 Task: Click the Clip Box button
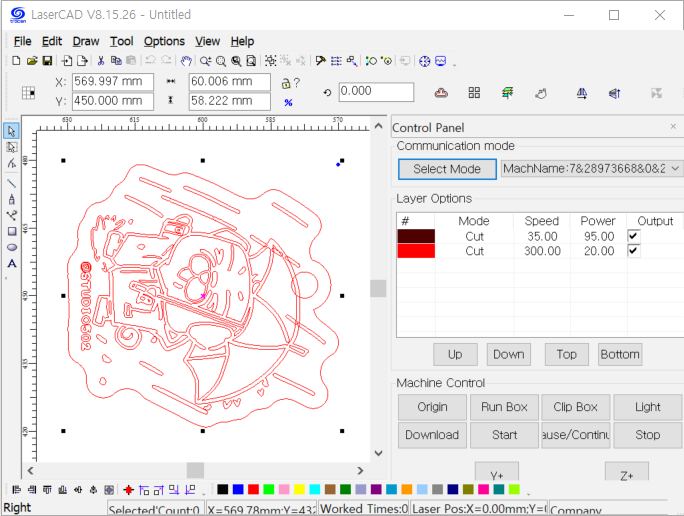pyautogui.click(x=575, y=407)
